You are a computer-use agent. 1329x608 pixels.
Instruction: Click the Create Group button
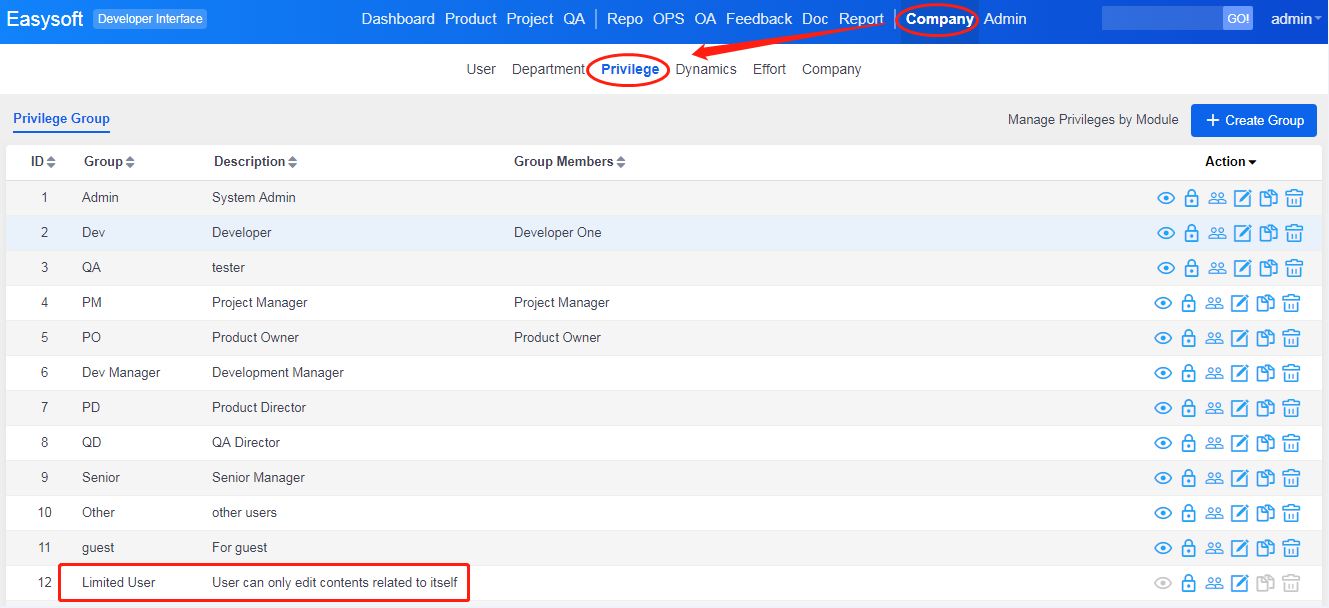tap(1253, 120)
